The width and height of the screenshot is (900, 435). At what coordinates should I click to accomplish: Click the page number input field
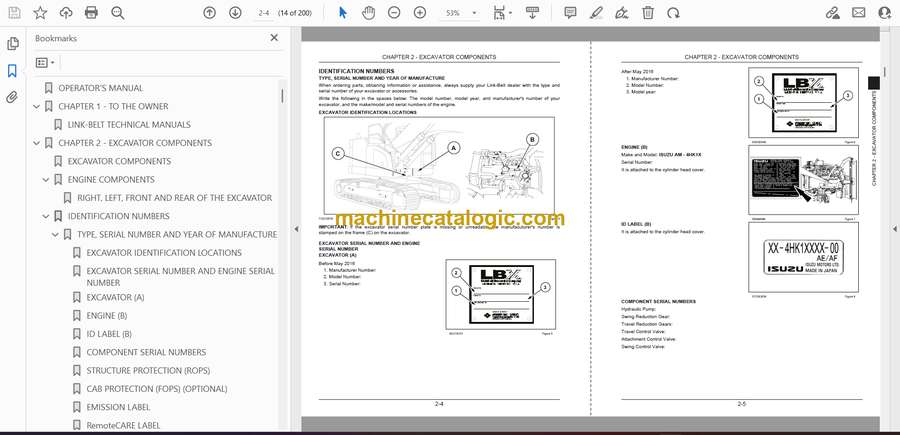tap(265, 13)
